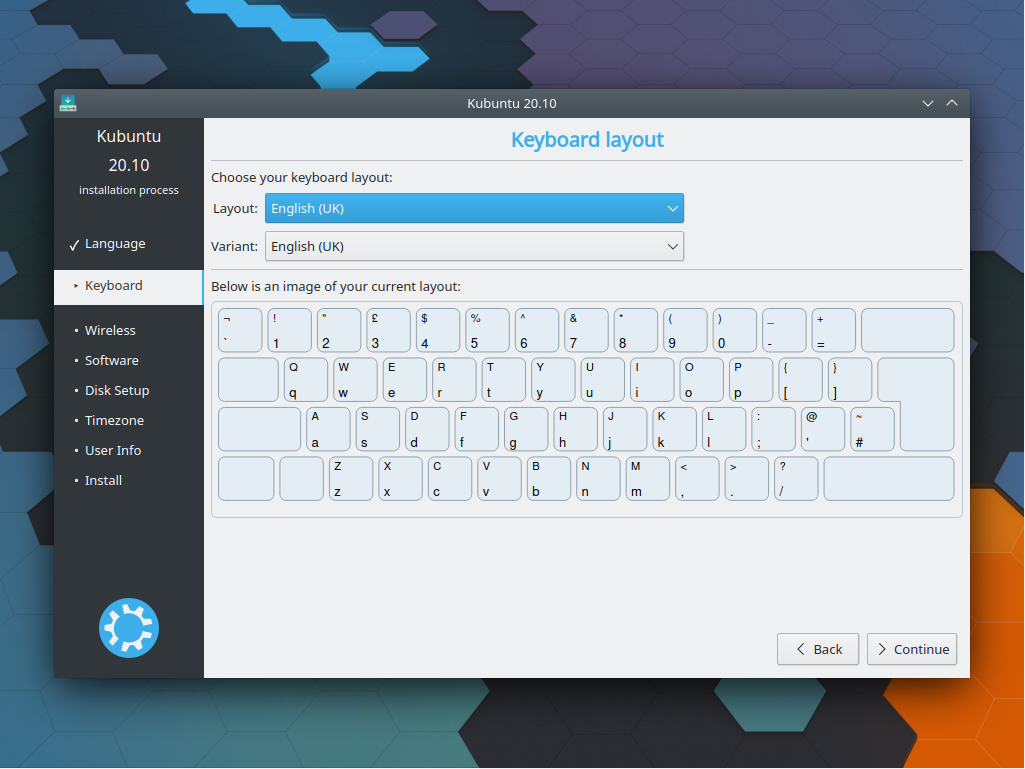Click the B key on the layout preview
Image resolution: width=1025 pixels, height=769 pixels.
pos(549,479)
